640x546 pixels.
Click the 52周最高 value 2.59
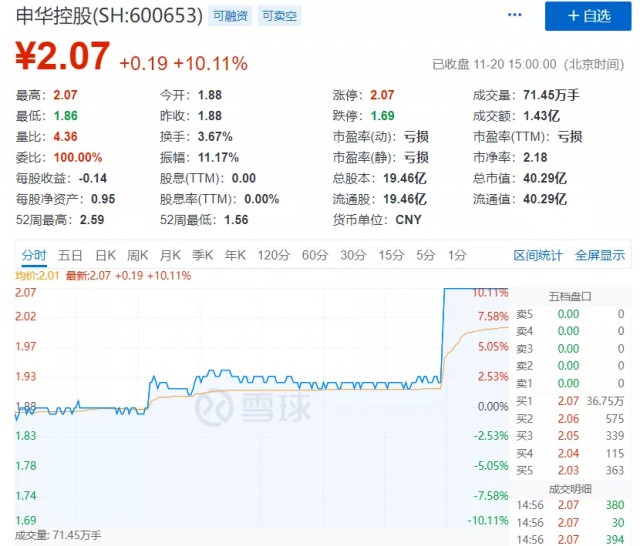pyautogui.click(x=92, y=220)
